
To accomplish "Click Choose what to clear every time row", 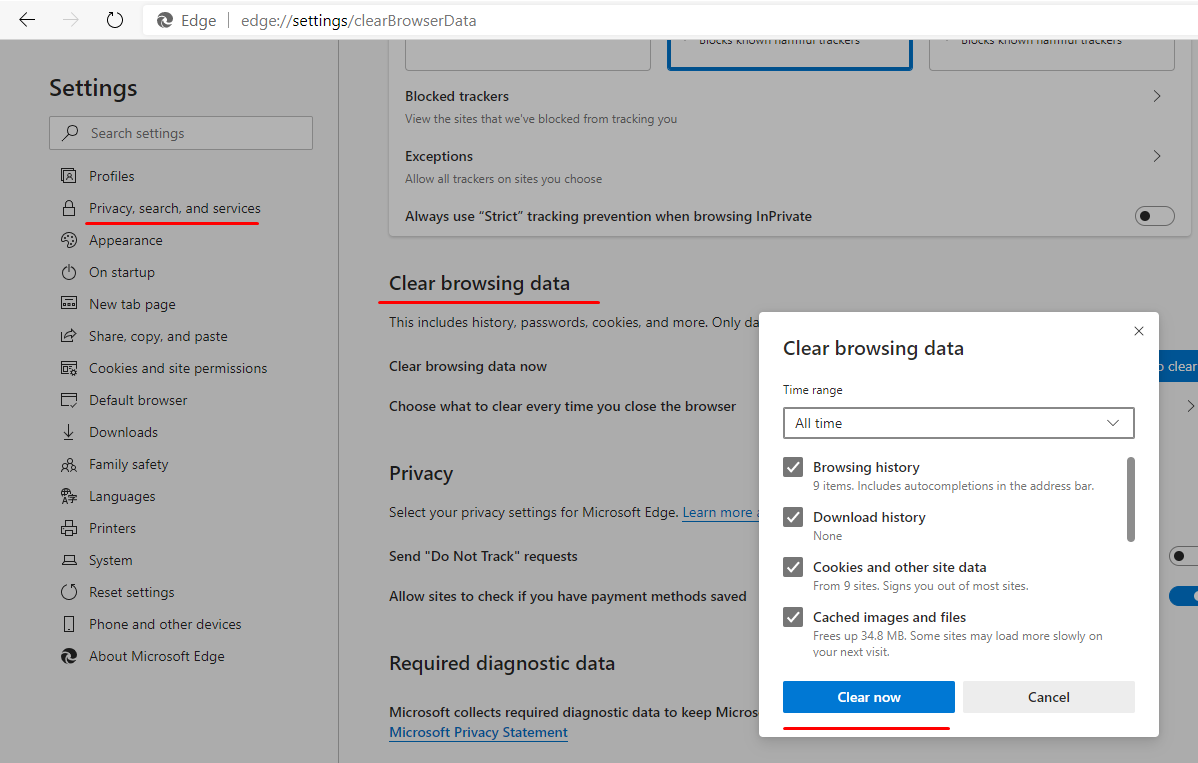I will click(562, 406).
